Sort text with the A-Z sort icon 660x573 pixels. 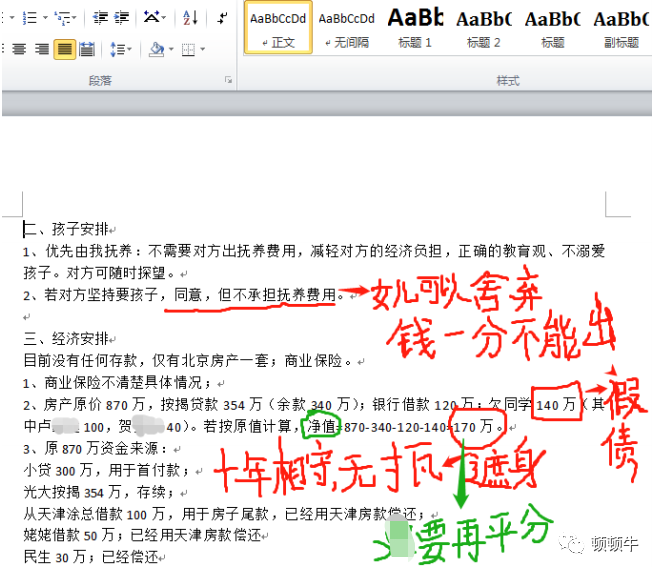pyautogui.click(x=190, y=18)
